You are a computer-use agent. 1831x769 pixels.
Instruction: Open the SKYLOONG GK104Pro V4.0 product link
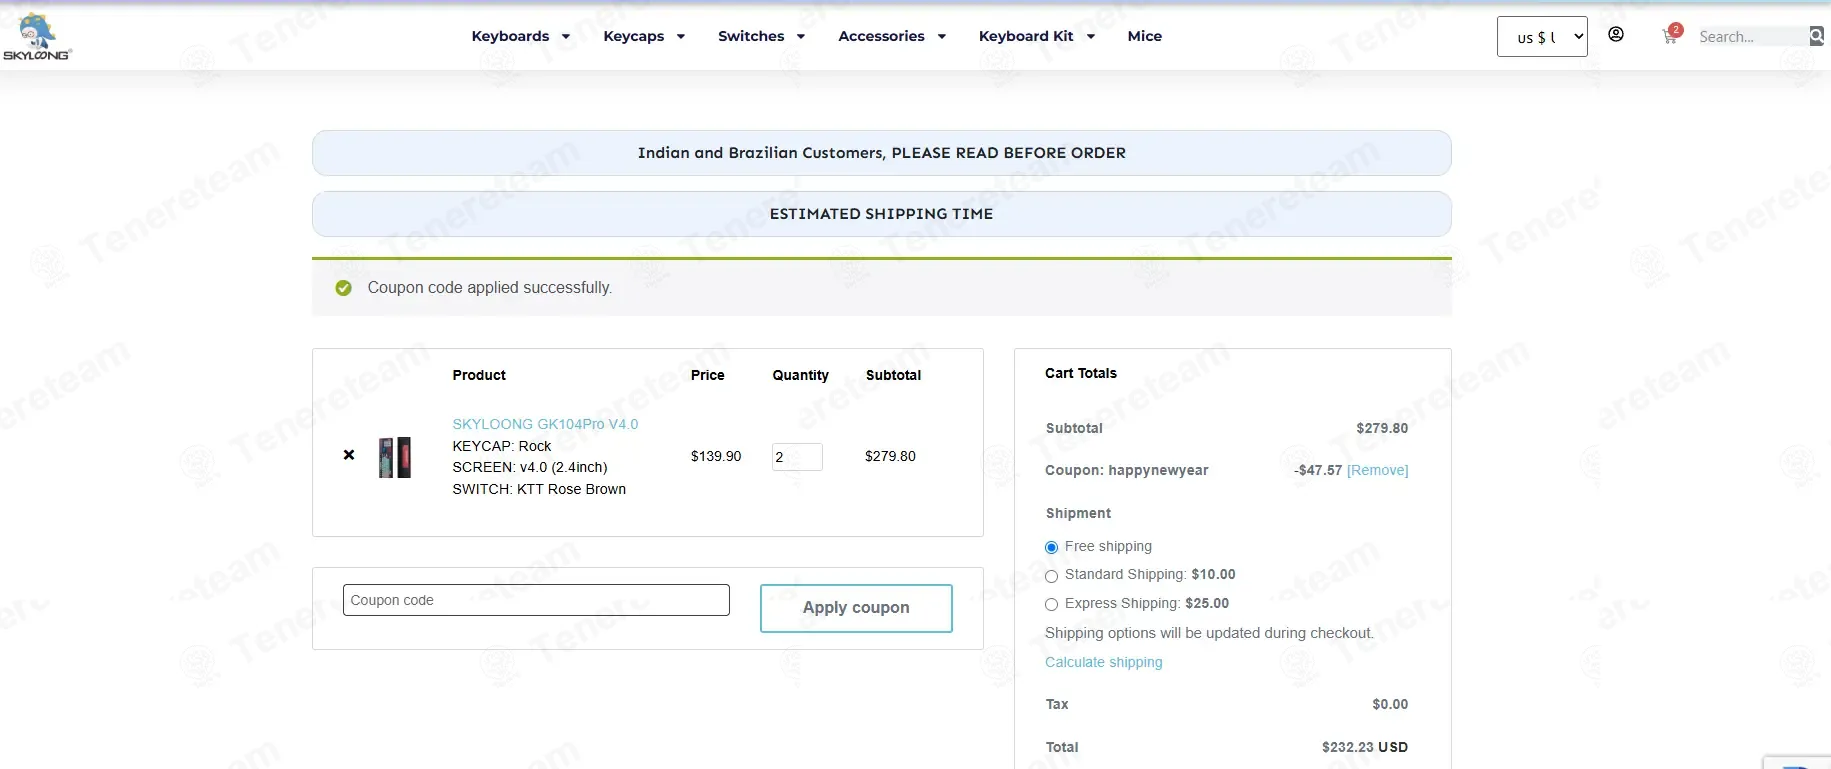point(545,424)
